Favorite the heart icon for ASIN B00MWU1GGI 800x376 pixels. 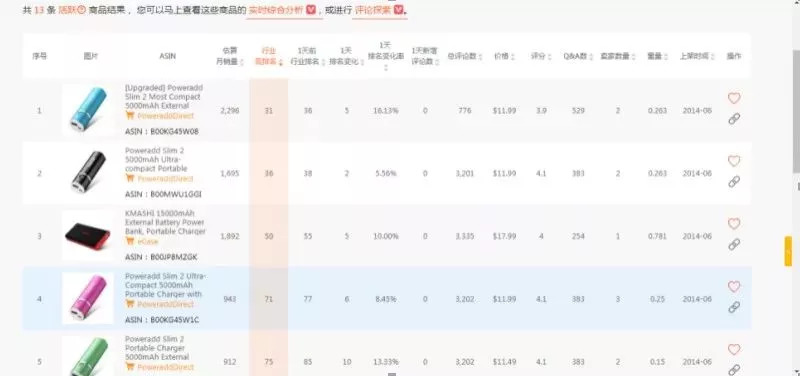pos(734,161)
